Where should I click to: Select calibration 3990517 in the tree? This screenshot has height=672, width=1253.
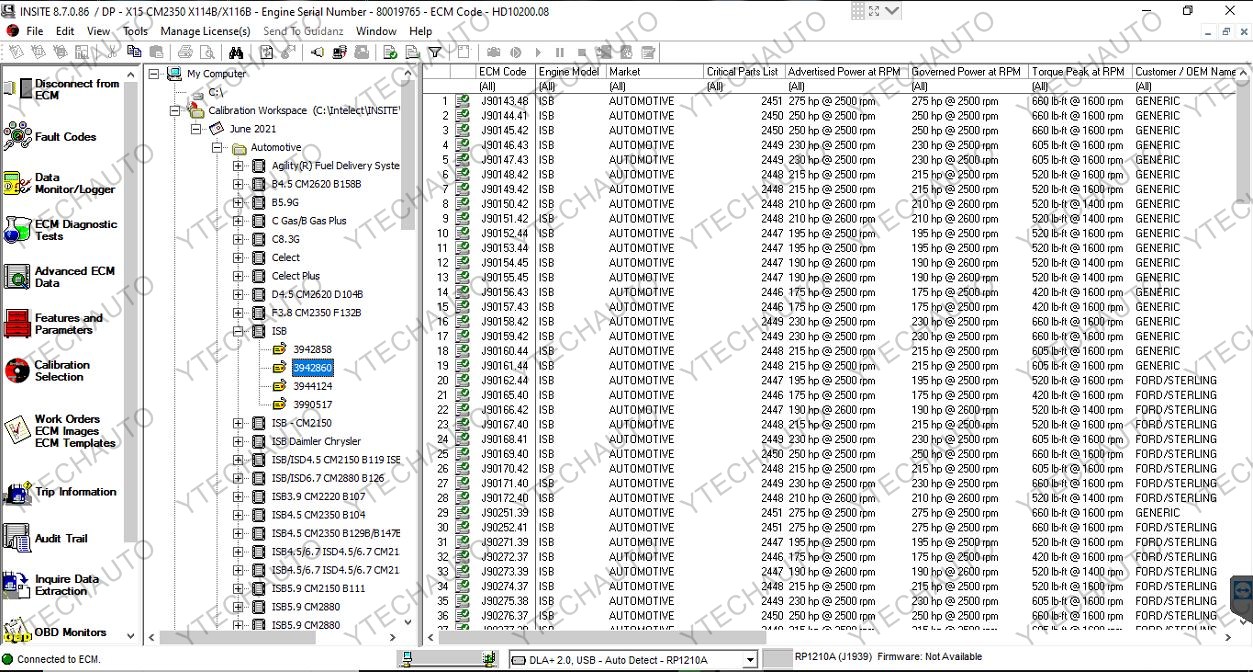click(312, 405)
